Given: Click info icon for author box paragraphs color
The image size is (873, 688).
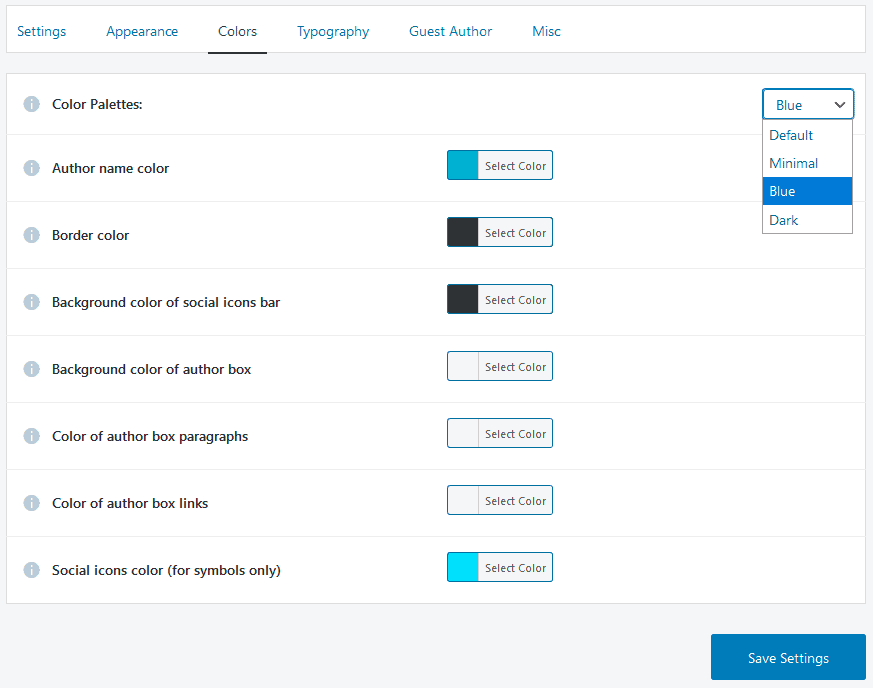Looking at the screenshot, I should tap(32, 436).
